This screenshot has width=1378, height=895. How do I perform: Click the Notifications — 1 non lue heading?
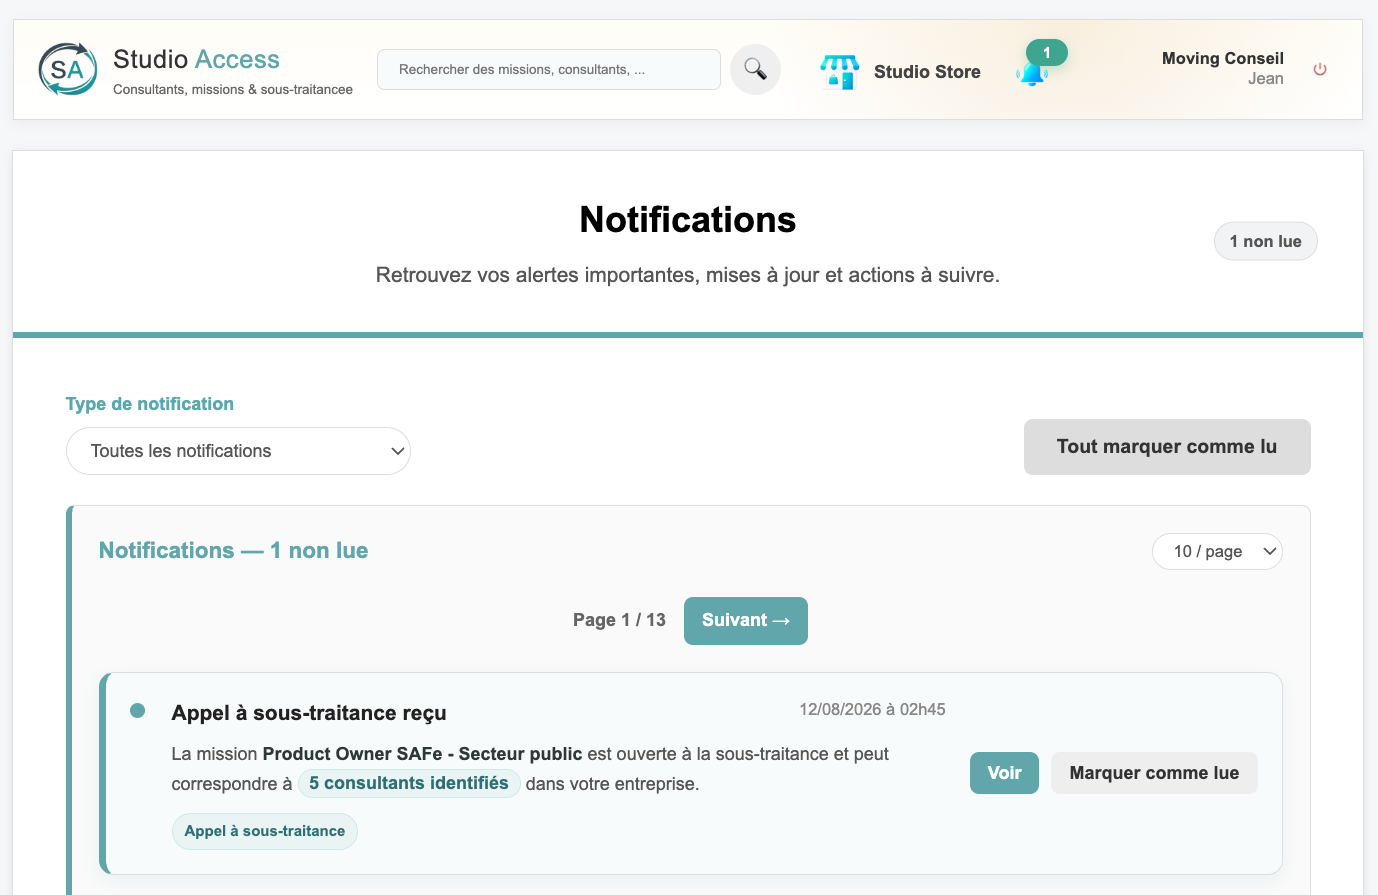[233, 550]
